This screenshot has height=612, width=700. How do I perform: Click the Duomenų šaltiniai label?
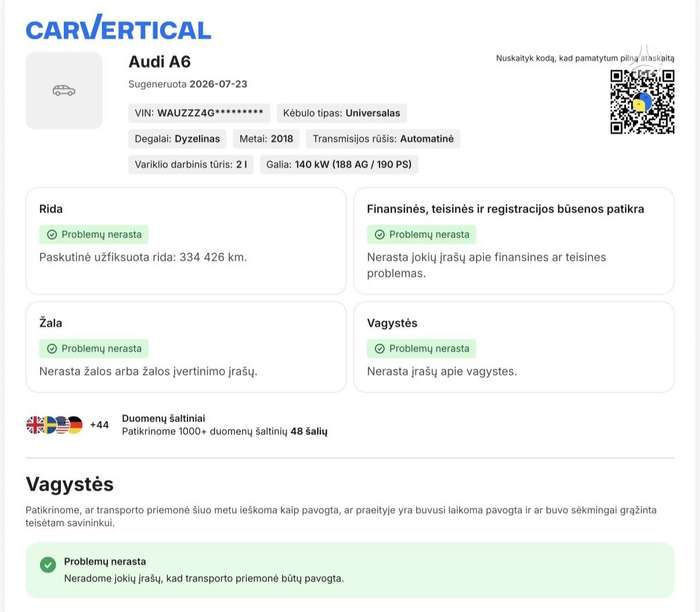coord(163,418)
